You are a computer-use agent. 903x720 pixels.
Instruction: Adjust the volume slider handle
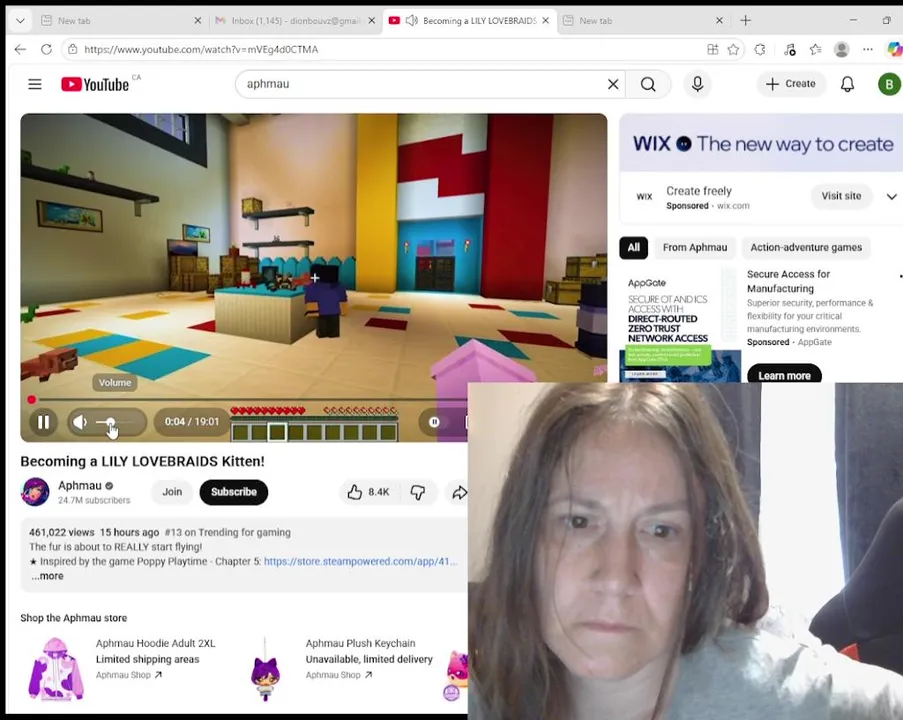click(110, 422)
